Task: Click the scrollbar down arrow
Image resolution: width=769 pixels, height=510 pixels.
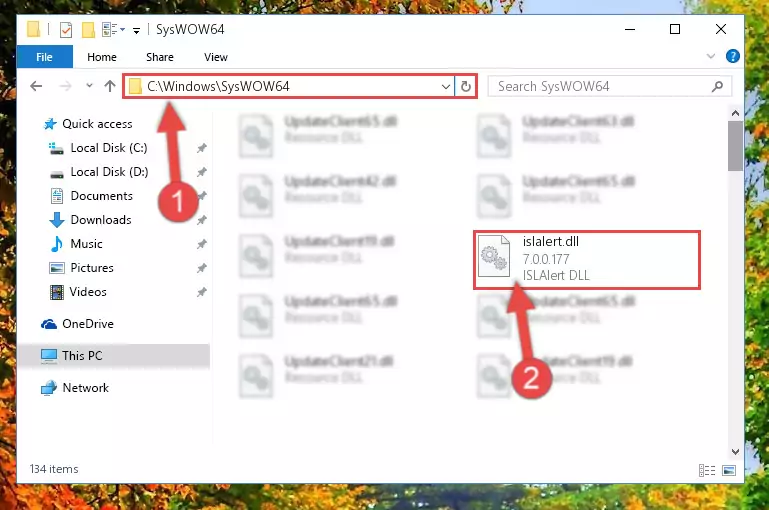Action: [x=735, y=451]
